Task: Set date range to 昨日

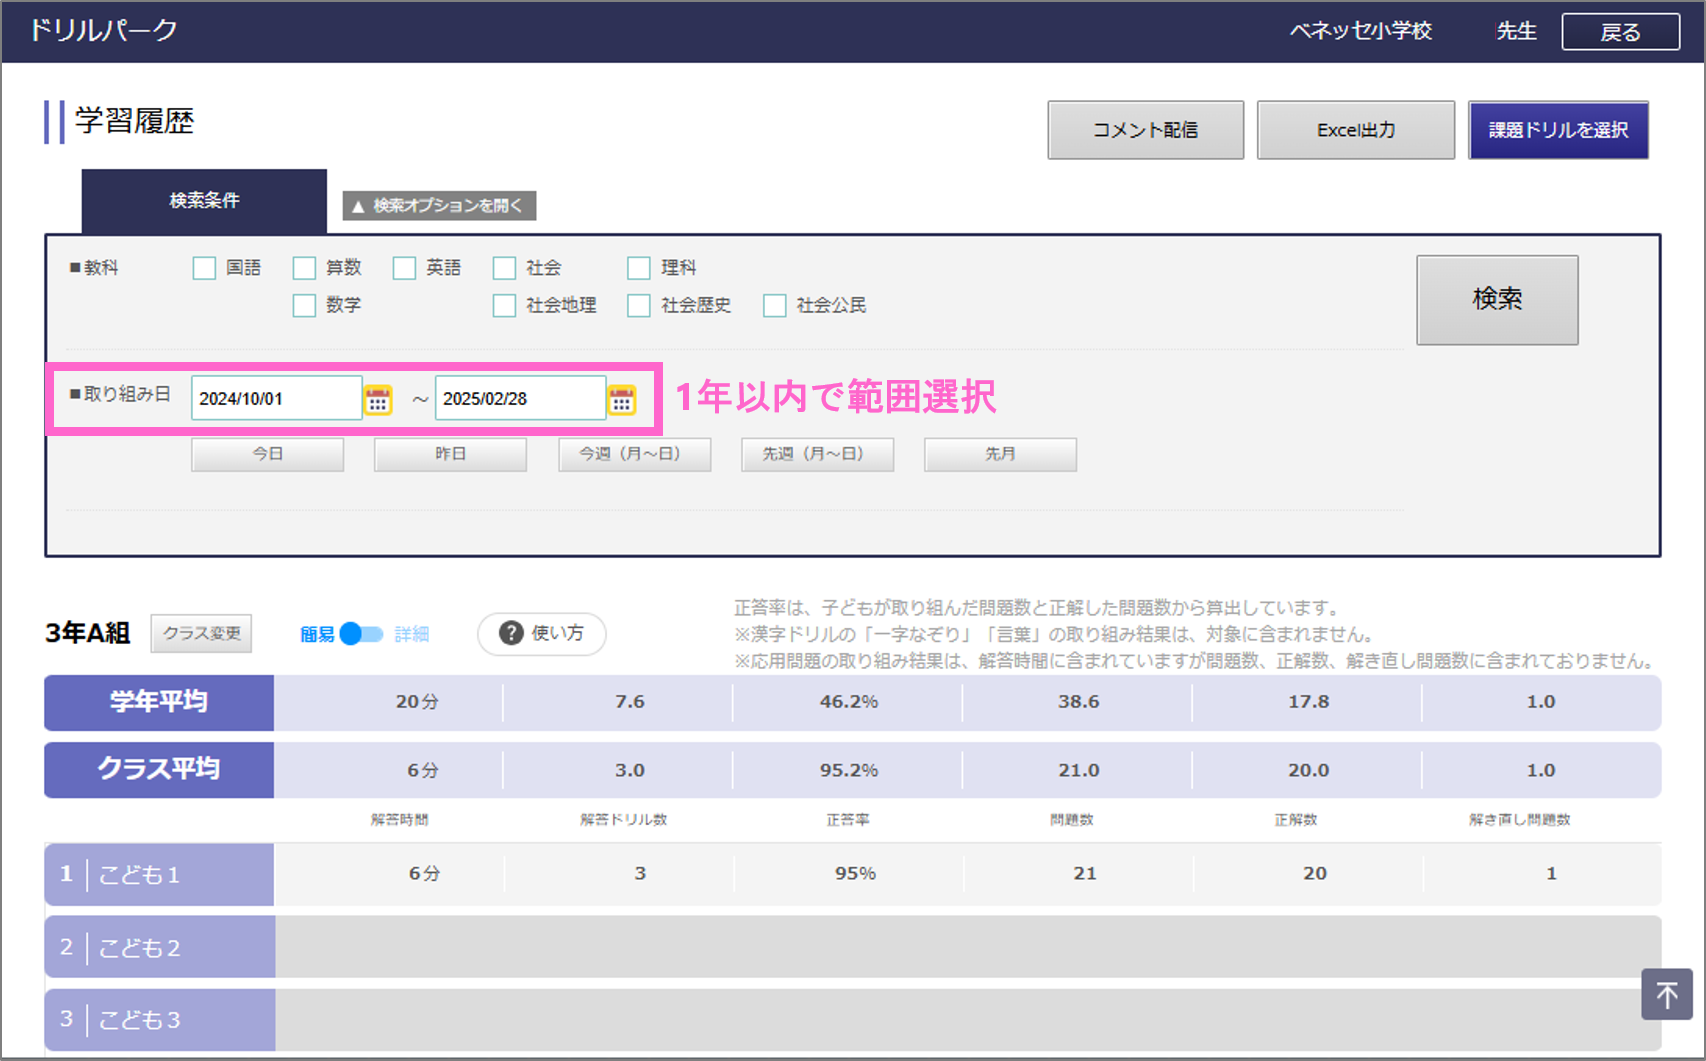Action: [450, 454]
